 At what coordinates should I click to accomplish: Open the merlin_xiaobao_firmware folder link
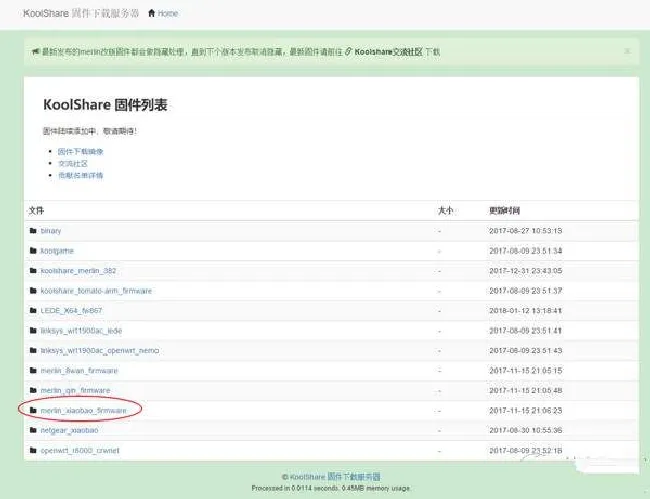[x=83, y=410]
